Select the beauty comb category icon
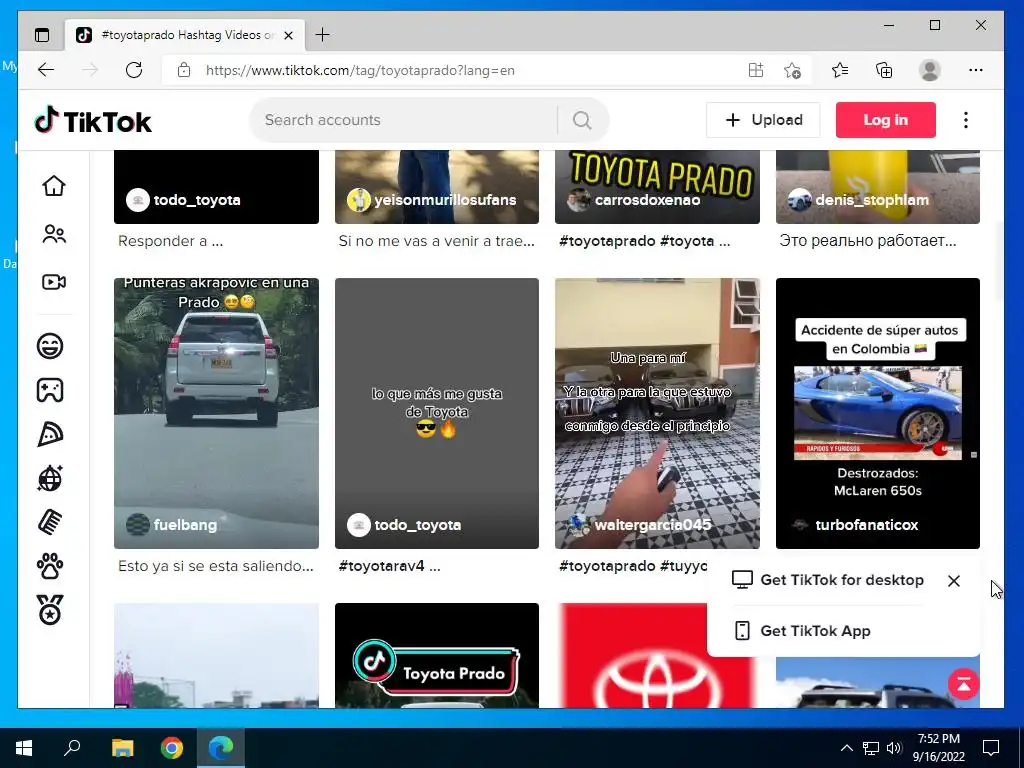Screen dimensions: 1024x768 pos(50,522)
